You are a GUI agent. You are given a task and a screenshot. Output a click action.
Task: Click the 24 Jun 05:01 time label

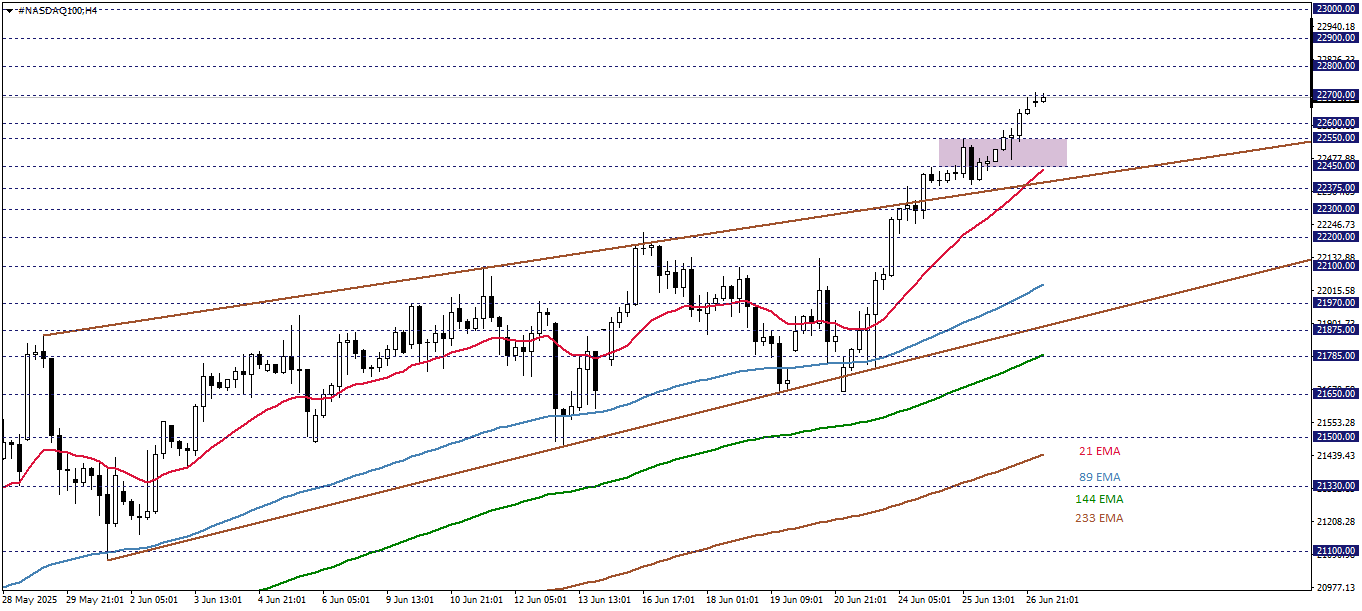point(924,600)
